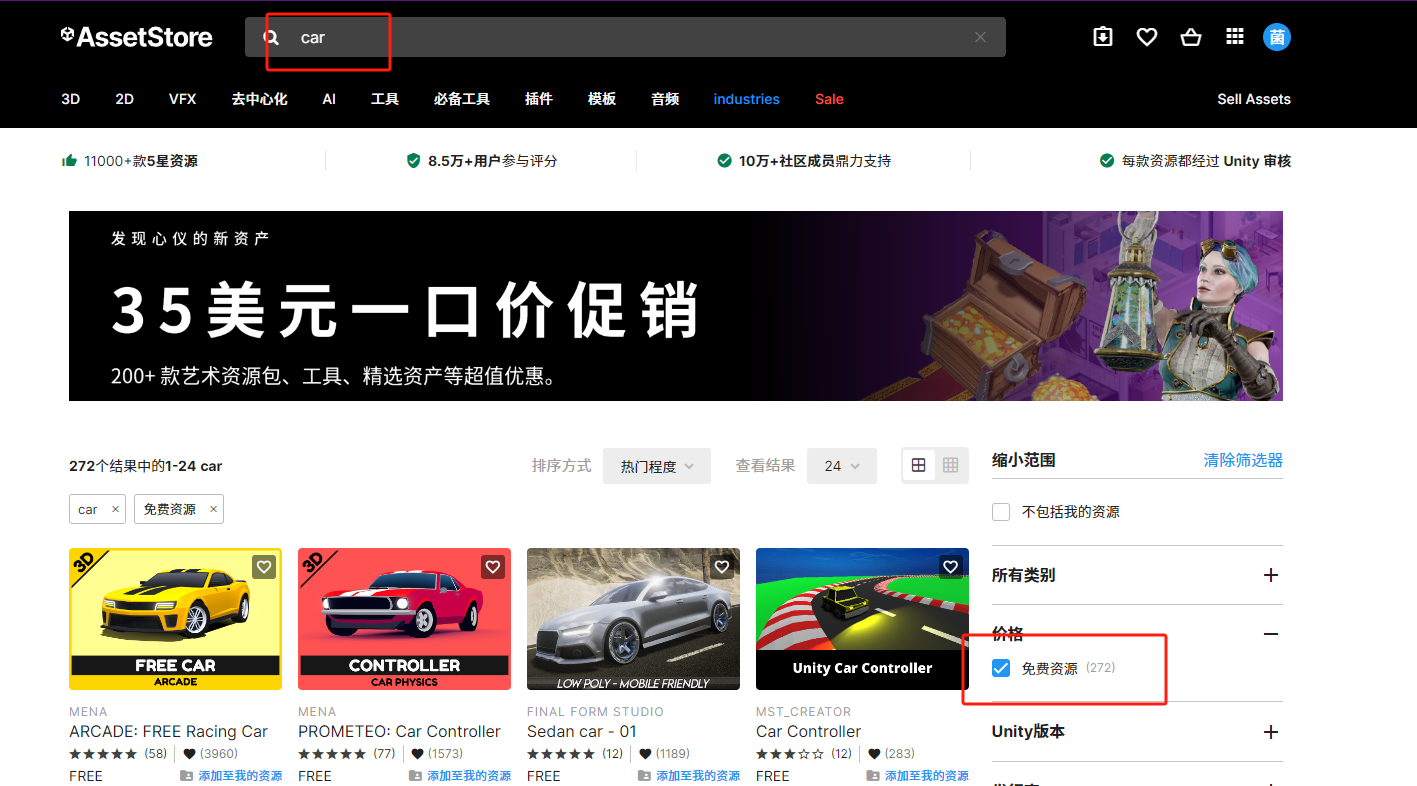The width and height of the screenshot is (1417, 786).
Task: Click the 'Sell Assets' link
Action: coord(1254,99)
